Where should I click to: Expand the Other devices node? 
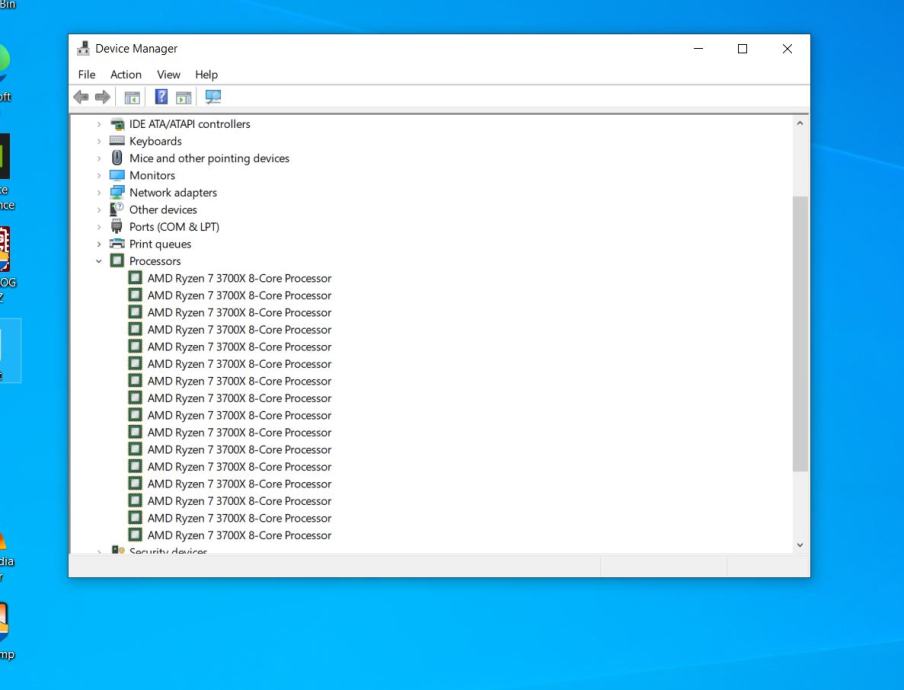click(x=99, y=210)
